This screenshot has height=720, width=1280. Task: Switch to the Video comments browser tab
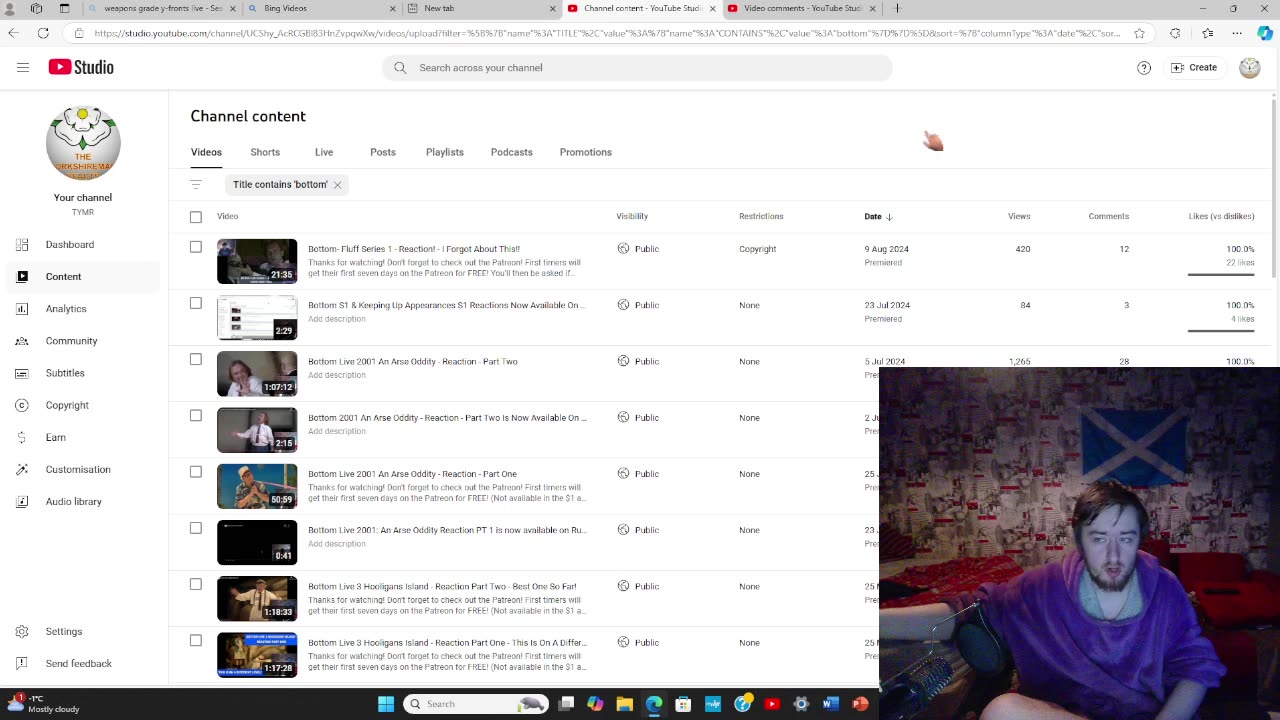pyautogui.click(x=802, y=8)
